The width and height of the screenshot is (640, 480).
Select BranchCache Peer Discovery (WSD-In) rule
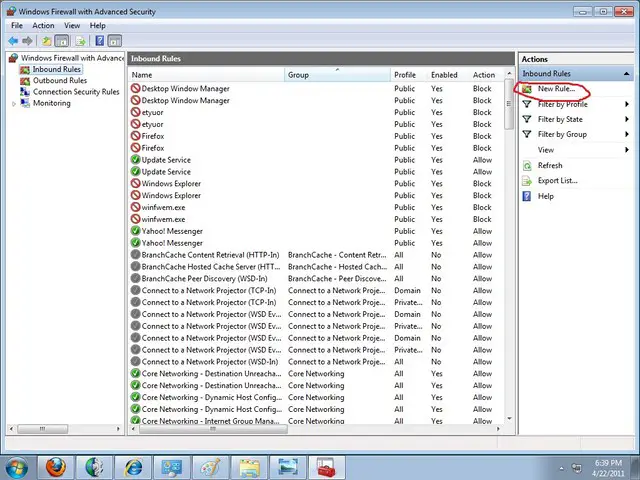(316, 279)
